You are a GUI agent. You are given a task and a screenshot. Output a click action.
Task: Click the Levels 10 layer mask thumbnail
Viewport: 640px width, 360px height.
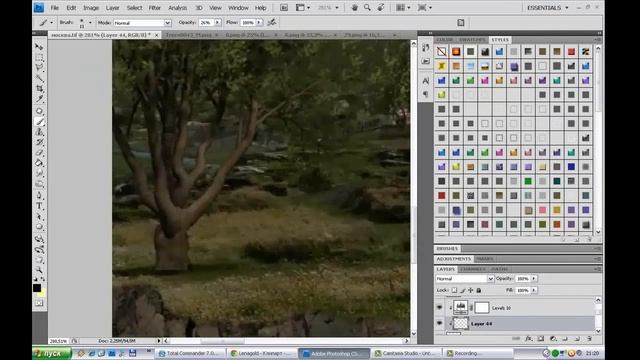(482, 307)
